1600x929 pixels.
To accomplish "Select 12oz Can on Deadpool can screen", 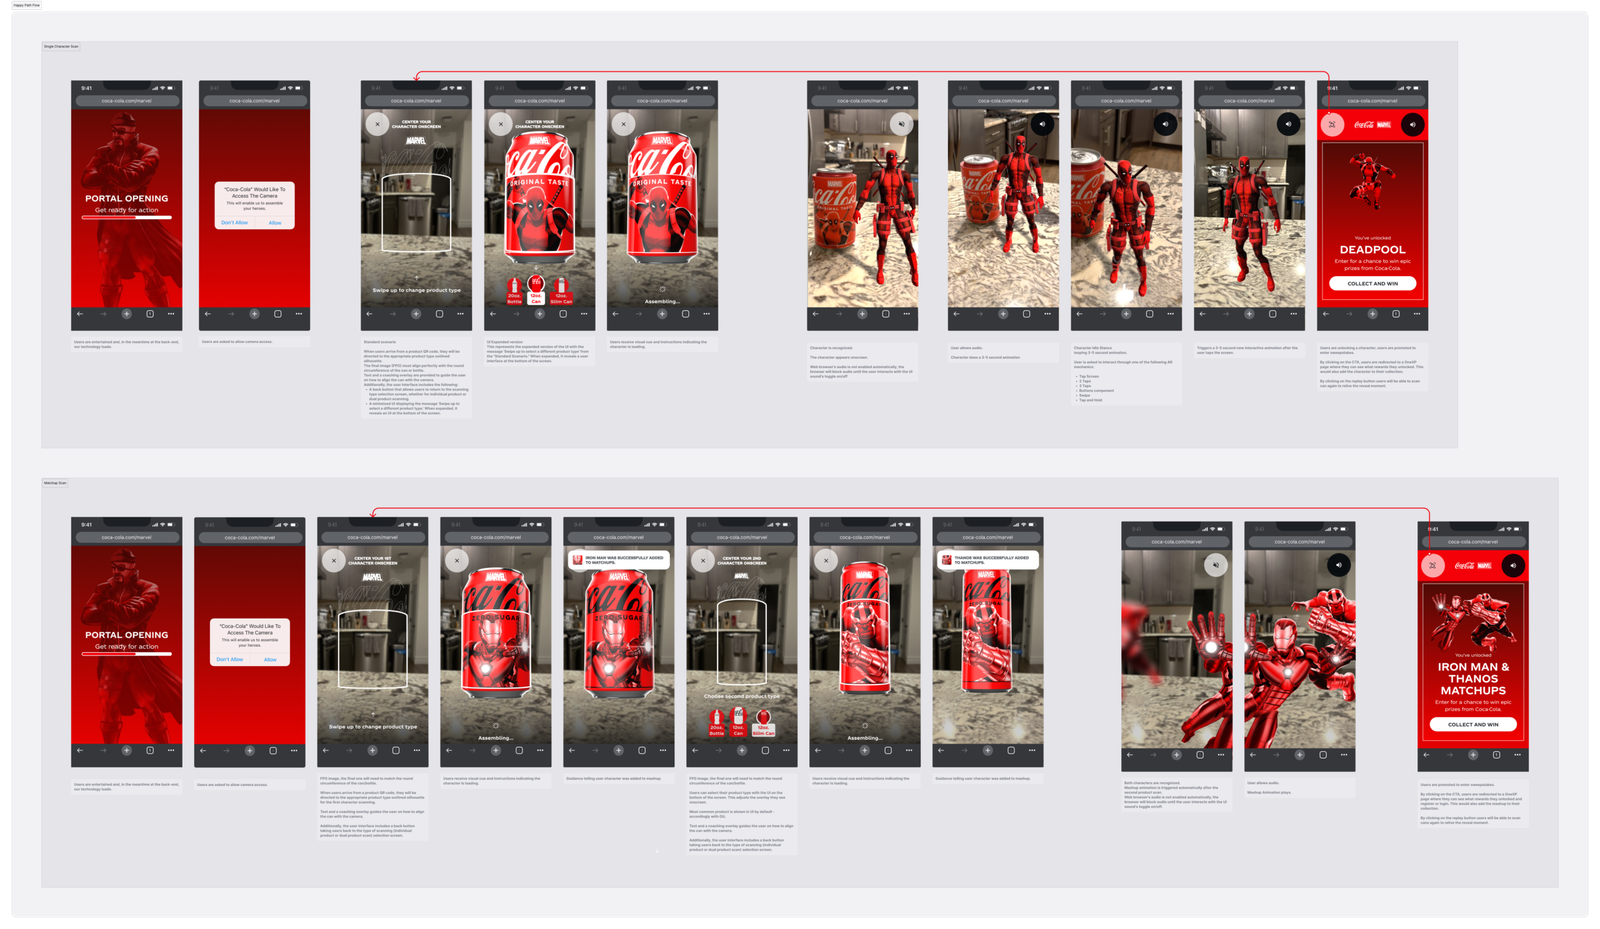I will (x=536, y=291).
